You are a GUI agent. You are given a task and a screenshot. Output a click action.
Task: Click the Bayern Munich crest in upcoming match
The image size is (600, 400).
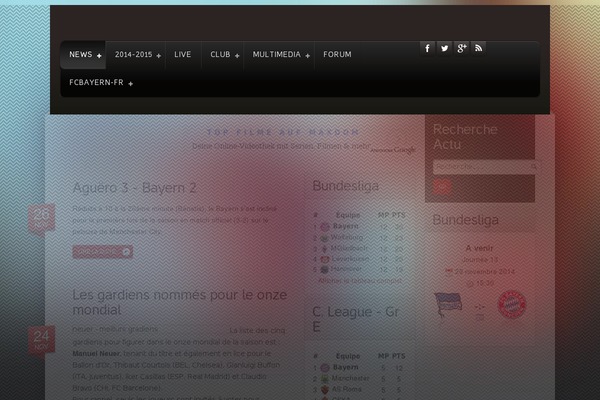tap(512, 305)
